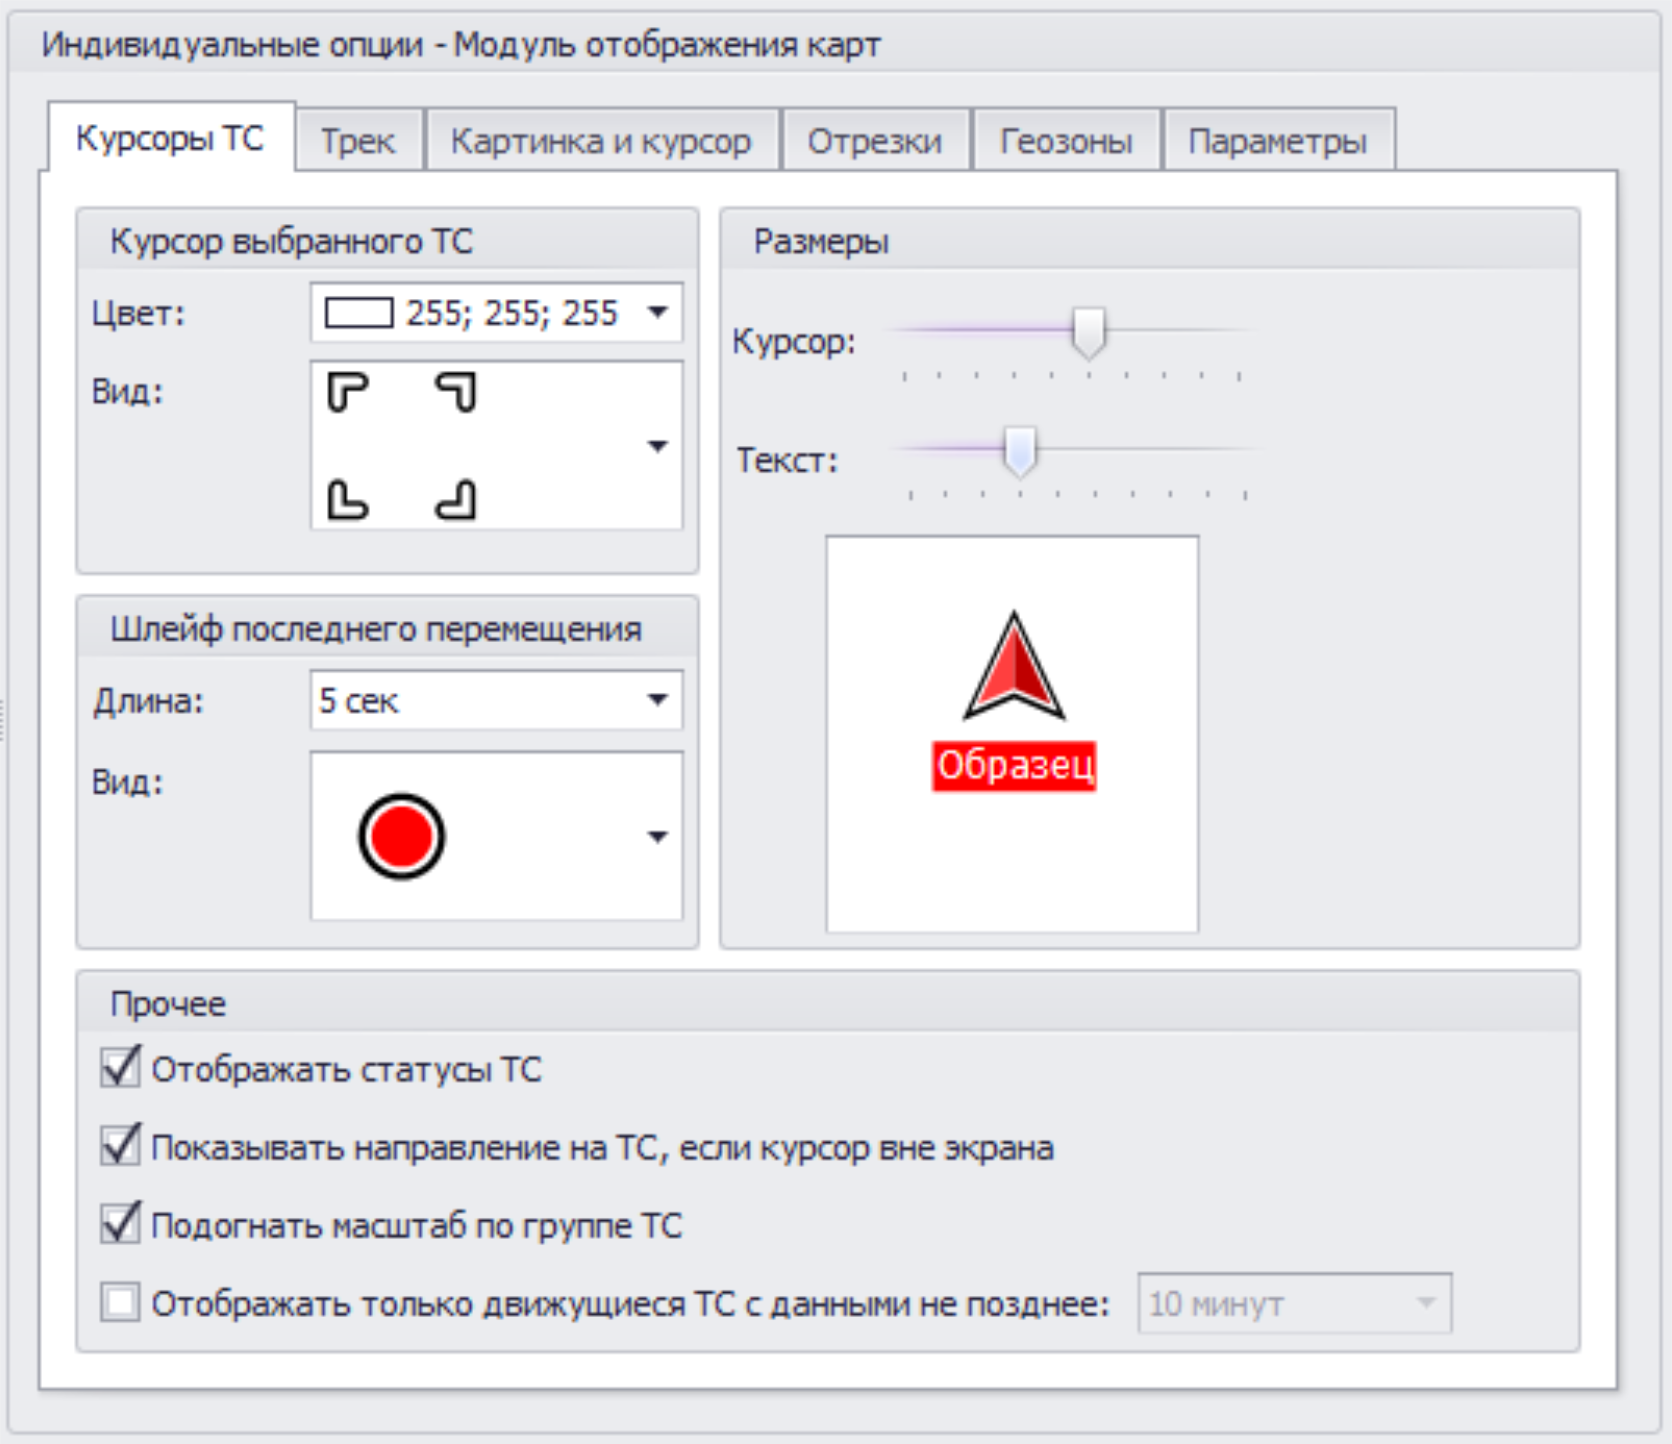Click the Образец sample label

coord(1015,766)
